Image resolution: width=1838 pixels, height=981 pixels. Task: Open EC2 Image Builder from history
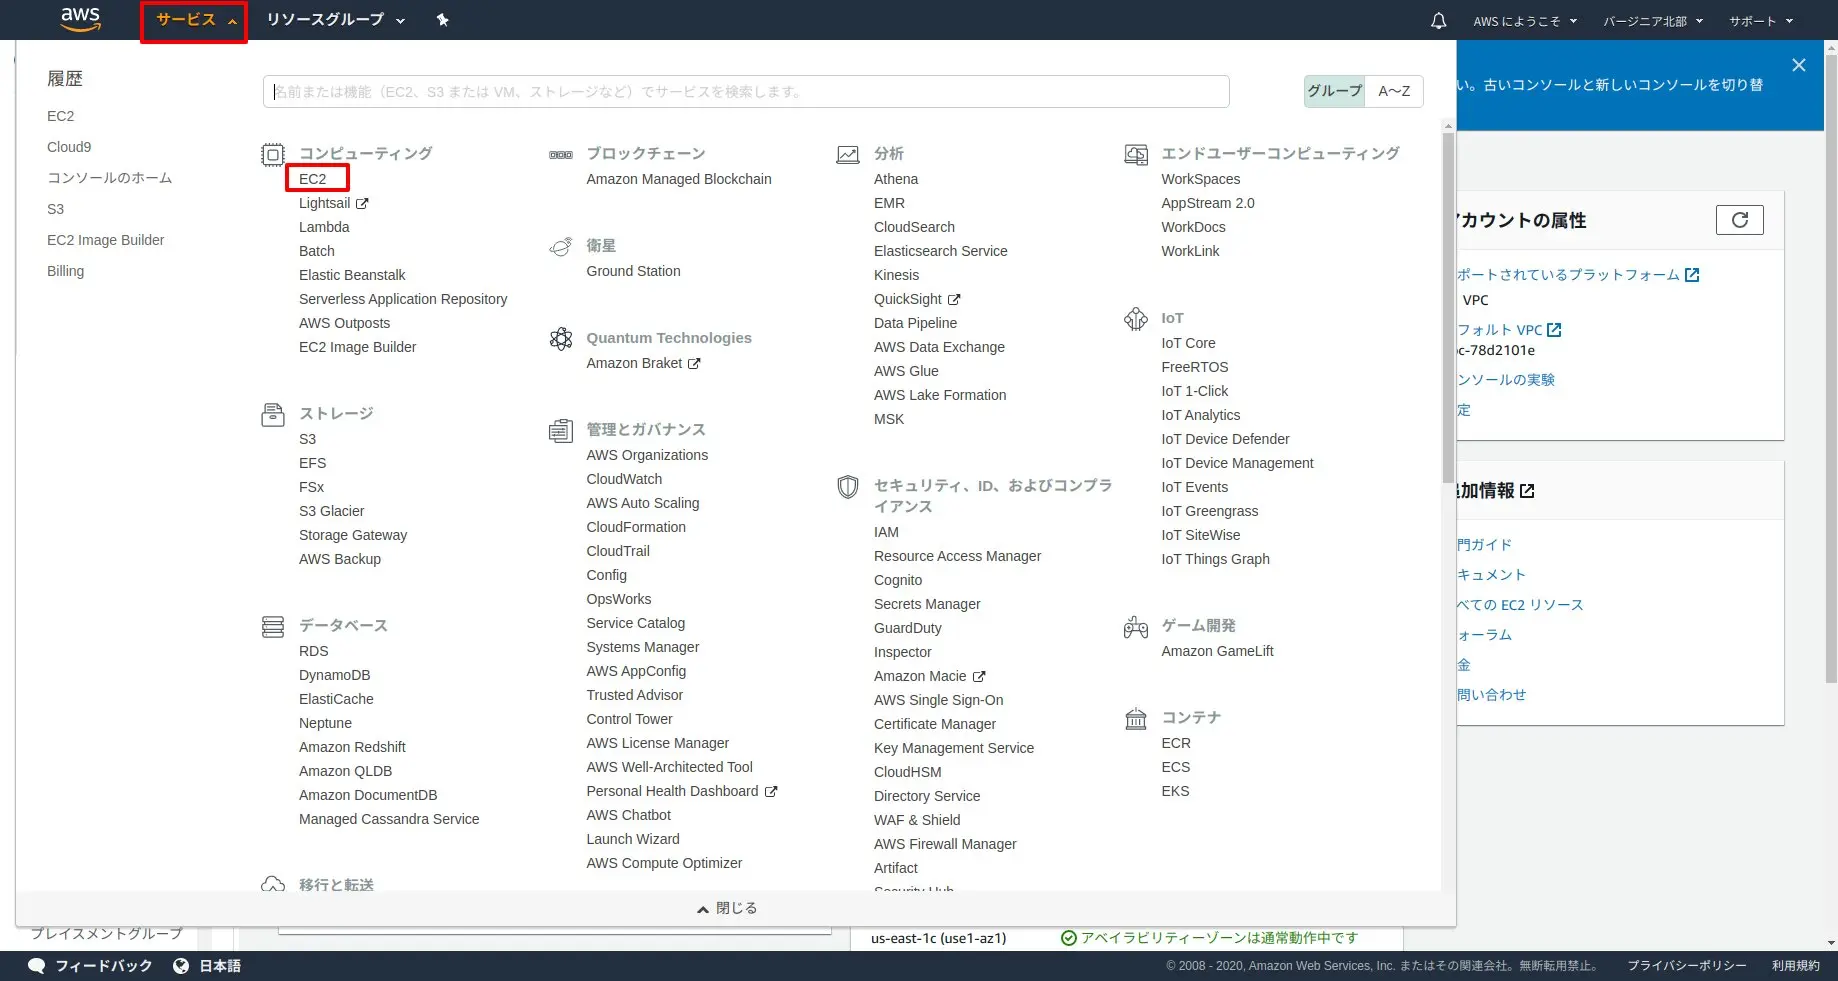(x=106, y=240)
